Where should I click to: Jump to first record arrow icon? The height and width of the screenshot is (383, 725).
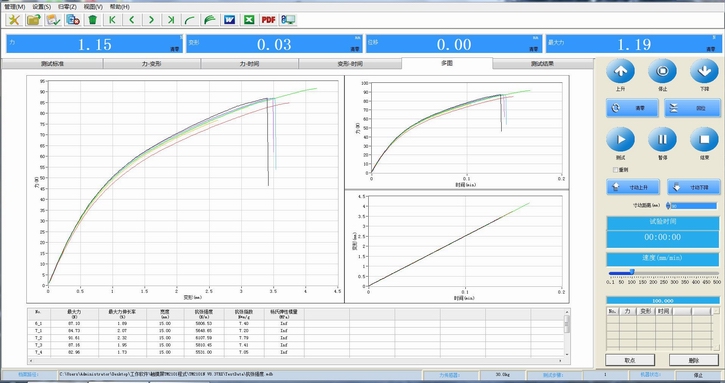(x=112, y=19)
